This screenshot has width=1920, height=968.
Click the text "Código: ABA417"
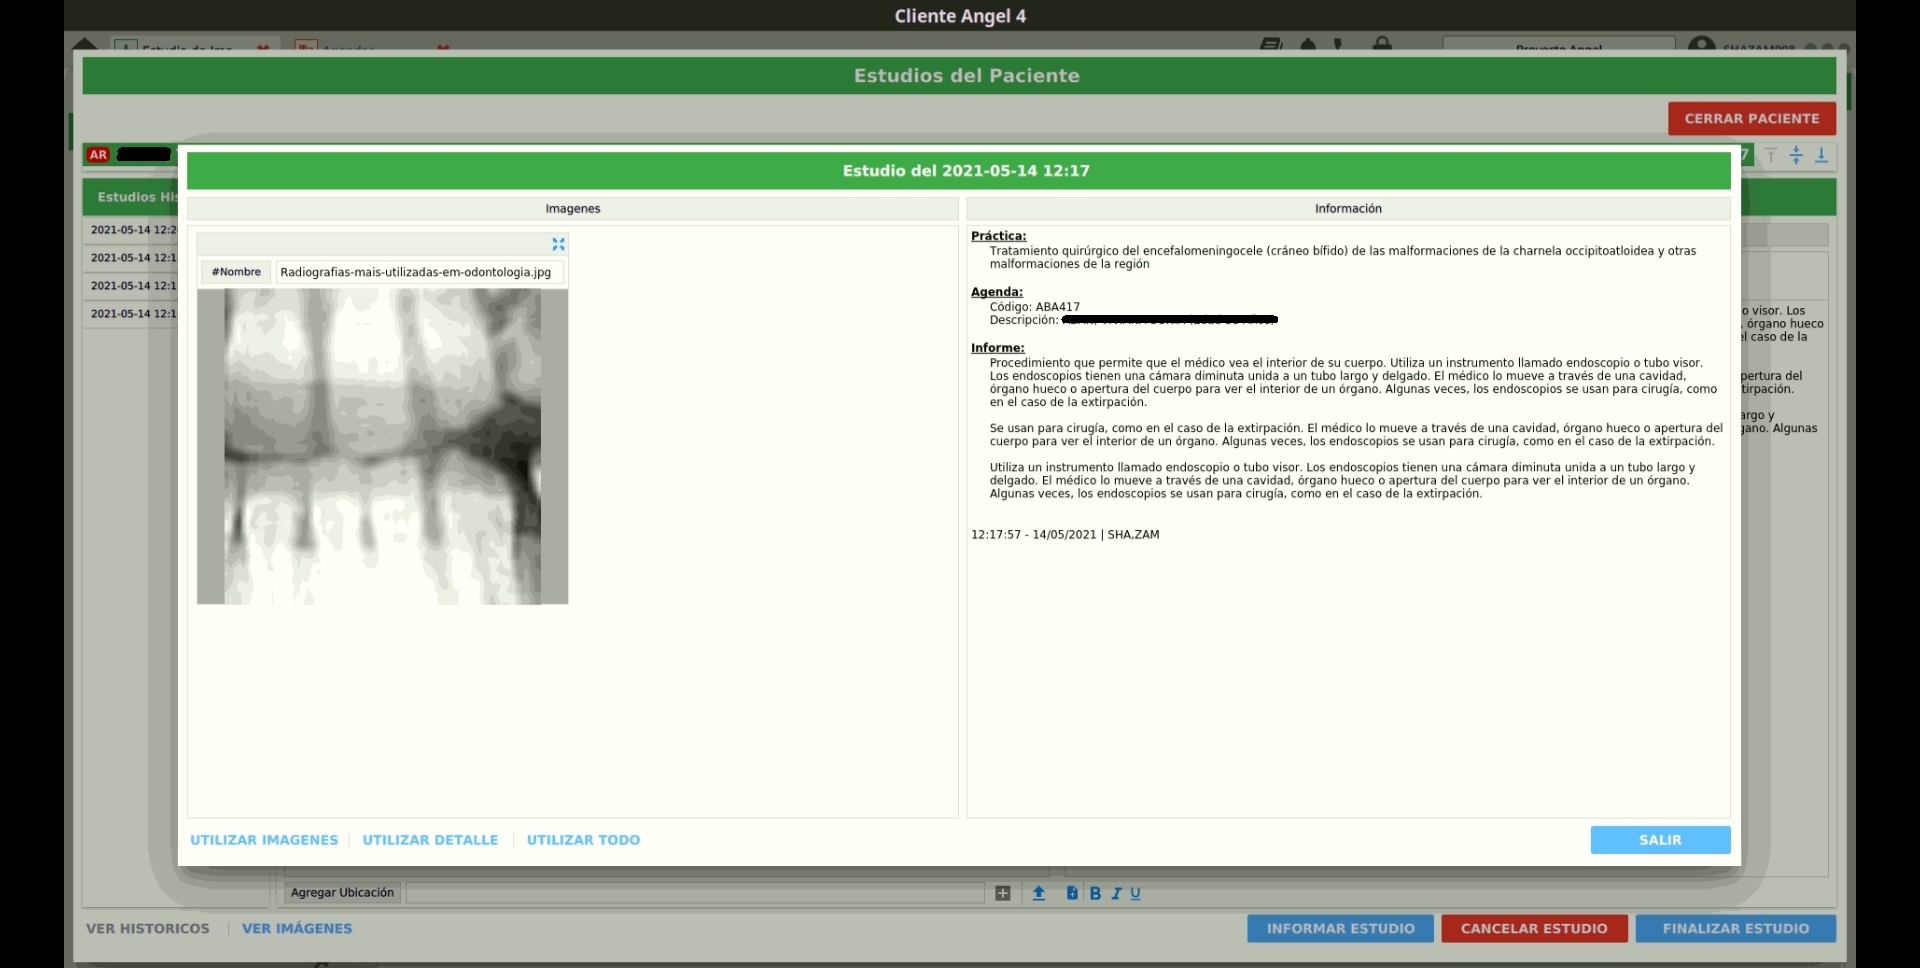click(1035, 307)
